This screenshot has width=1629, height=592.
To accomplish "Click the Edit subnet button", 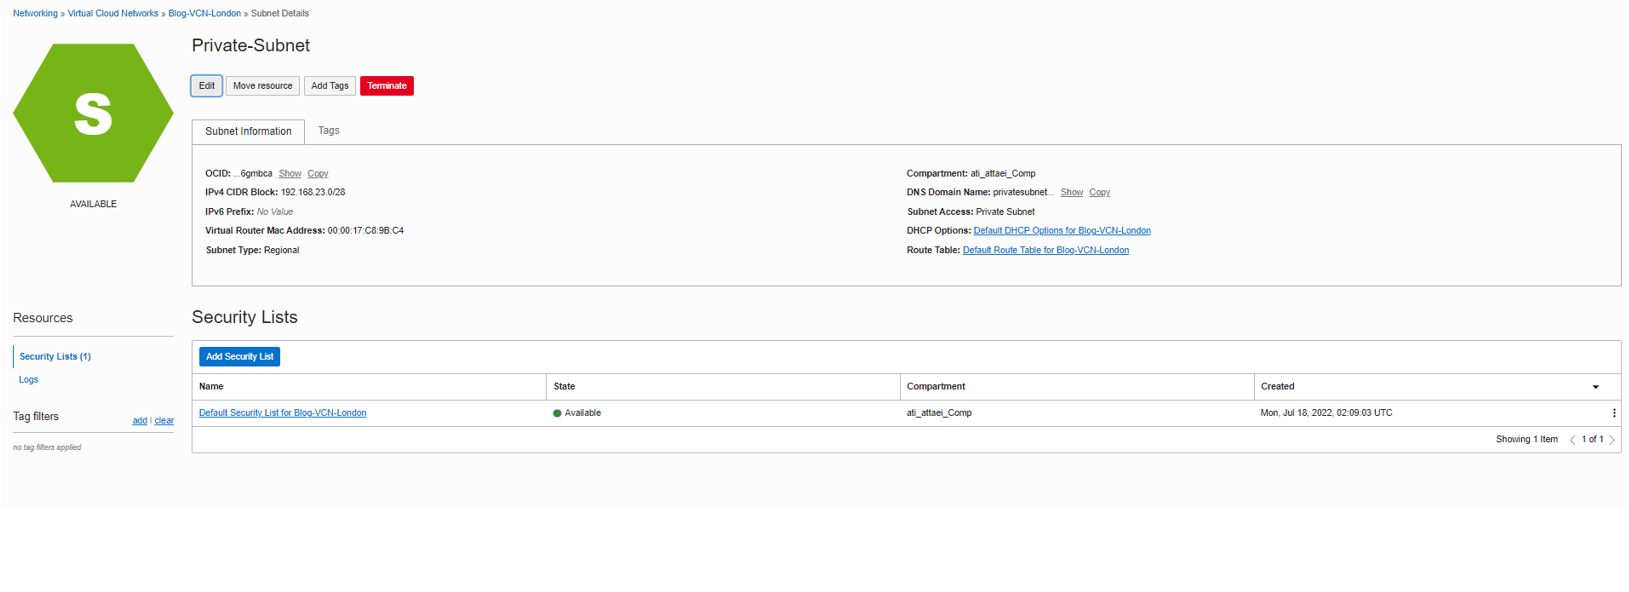I will point(206,86).
